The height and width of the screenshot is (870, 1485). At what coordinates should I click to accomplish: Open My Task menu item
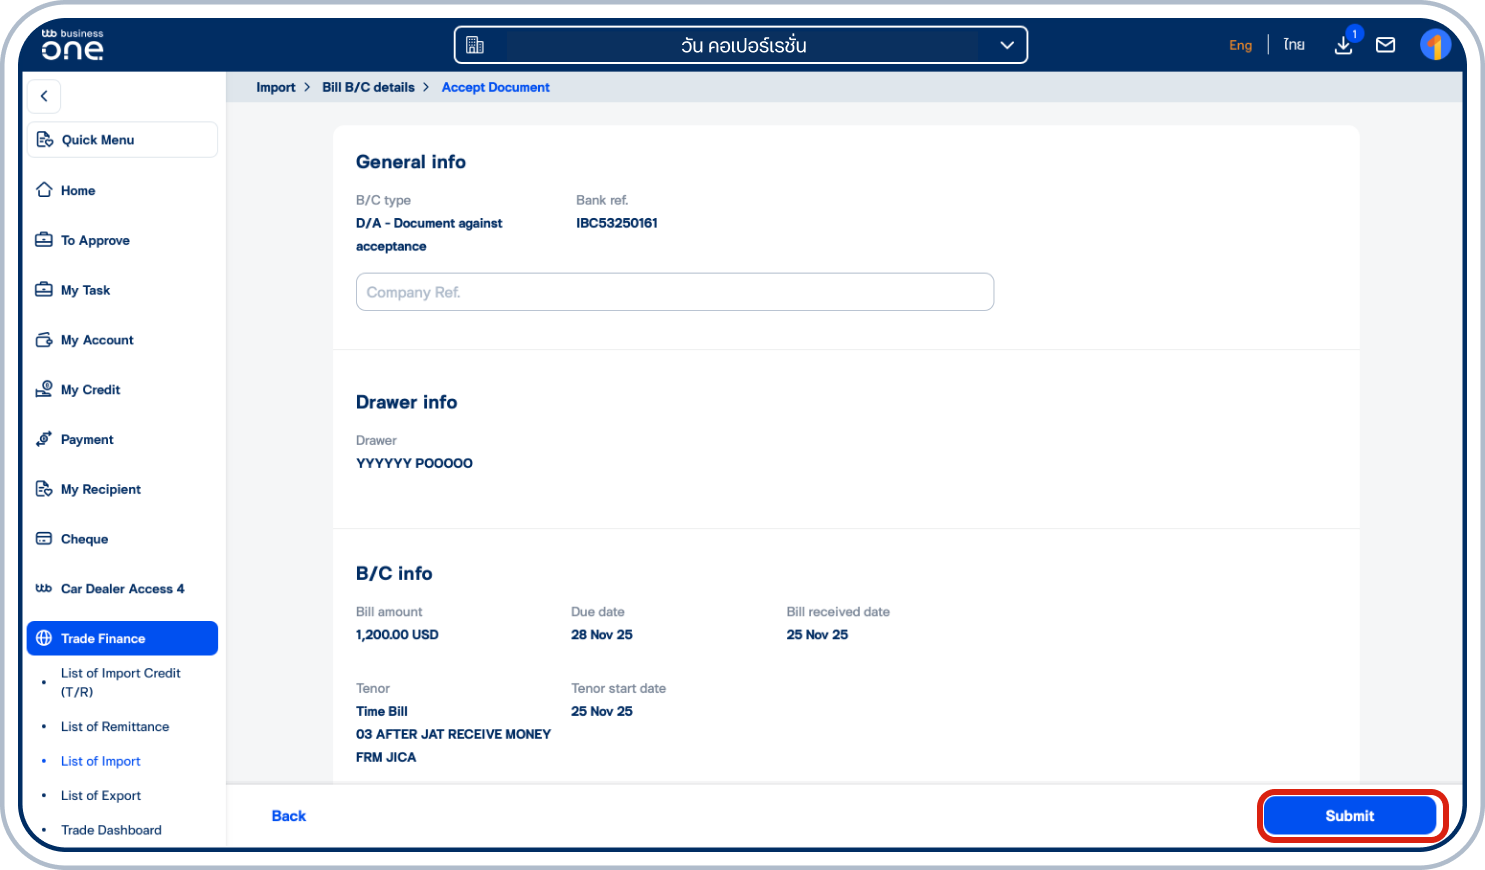pos(85,290)
